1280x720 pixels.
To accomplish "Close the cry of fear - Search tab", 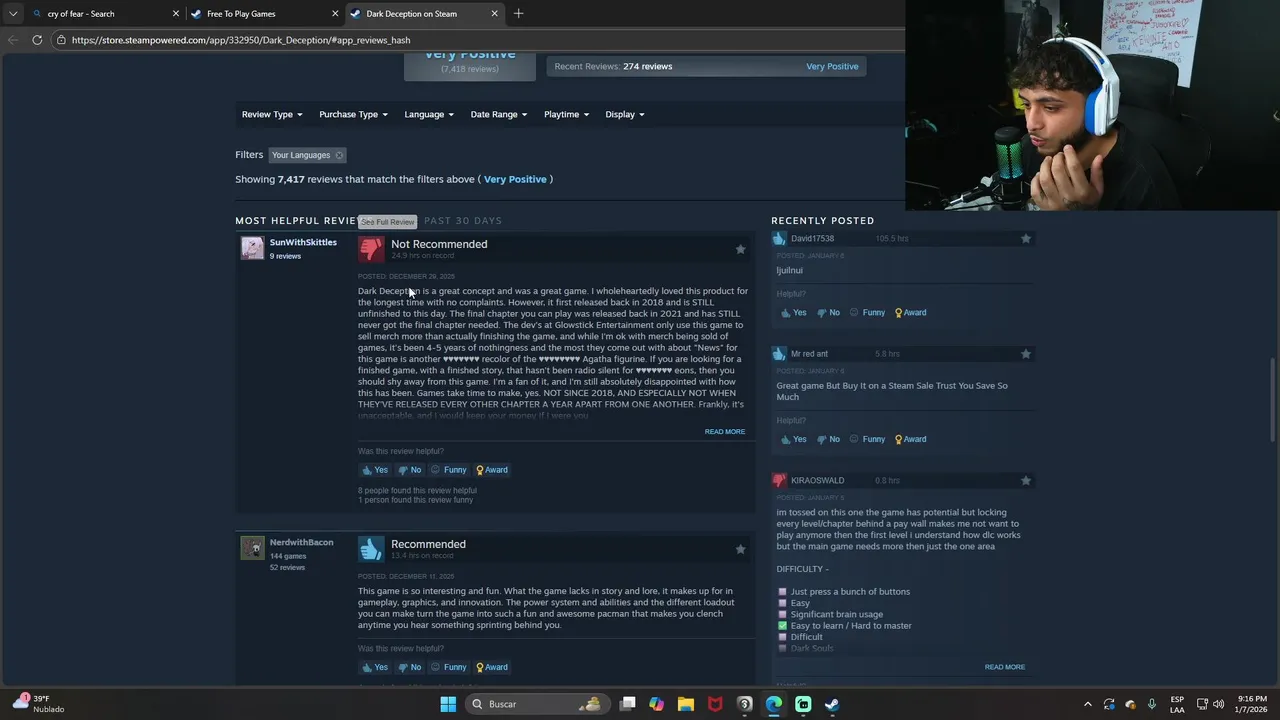I will pos(176,14).
